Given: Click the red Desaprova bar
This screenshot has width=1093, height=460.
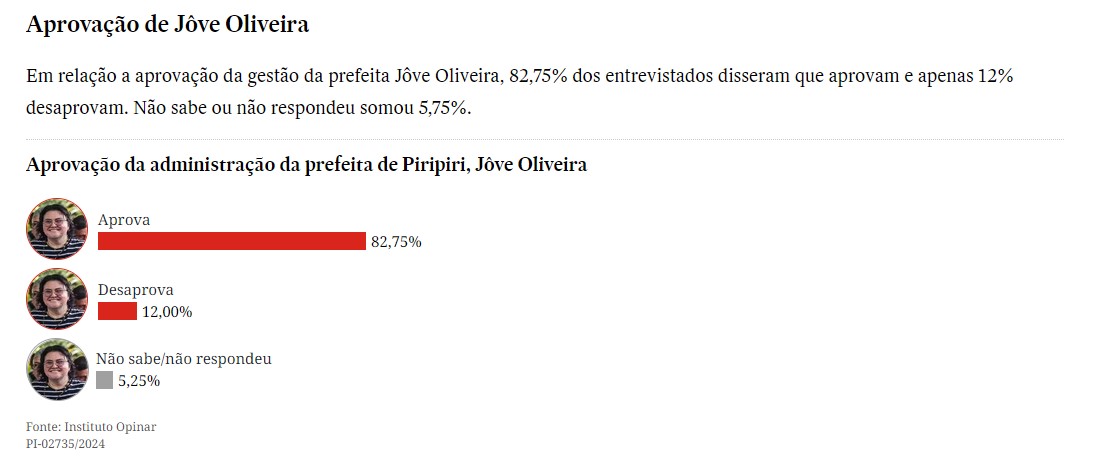Looking at the screenshot, I should [117, 311].
